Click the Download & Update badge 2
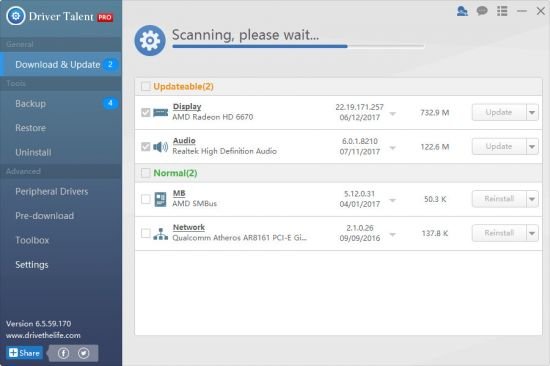This screenshot has width=550, height=366. click(x=110, y=65)
